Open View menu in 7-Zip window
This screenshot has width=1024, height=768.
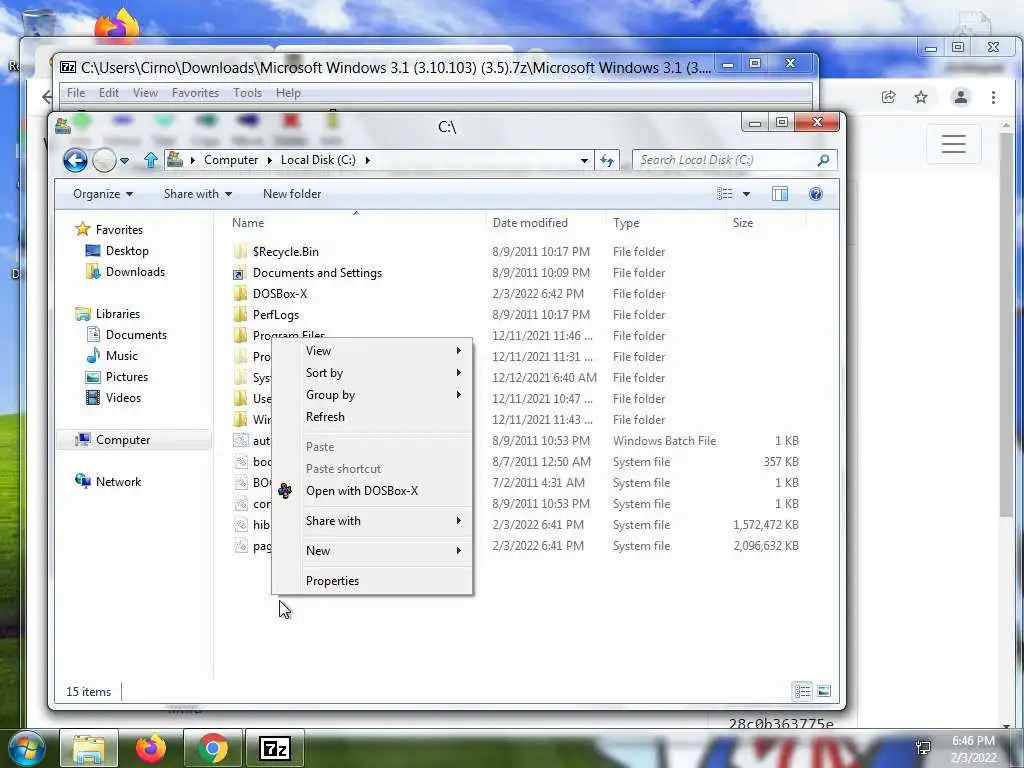click(145, 93)
